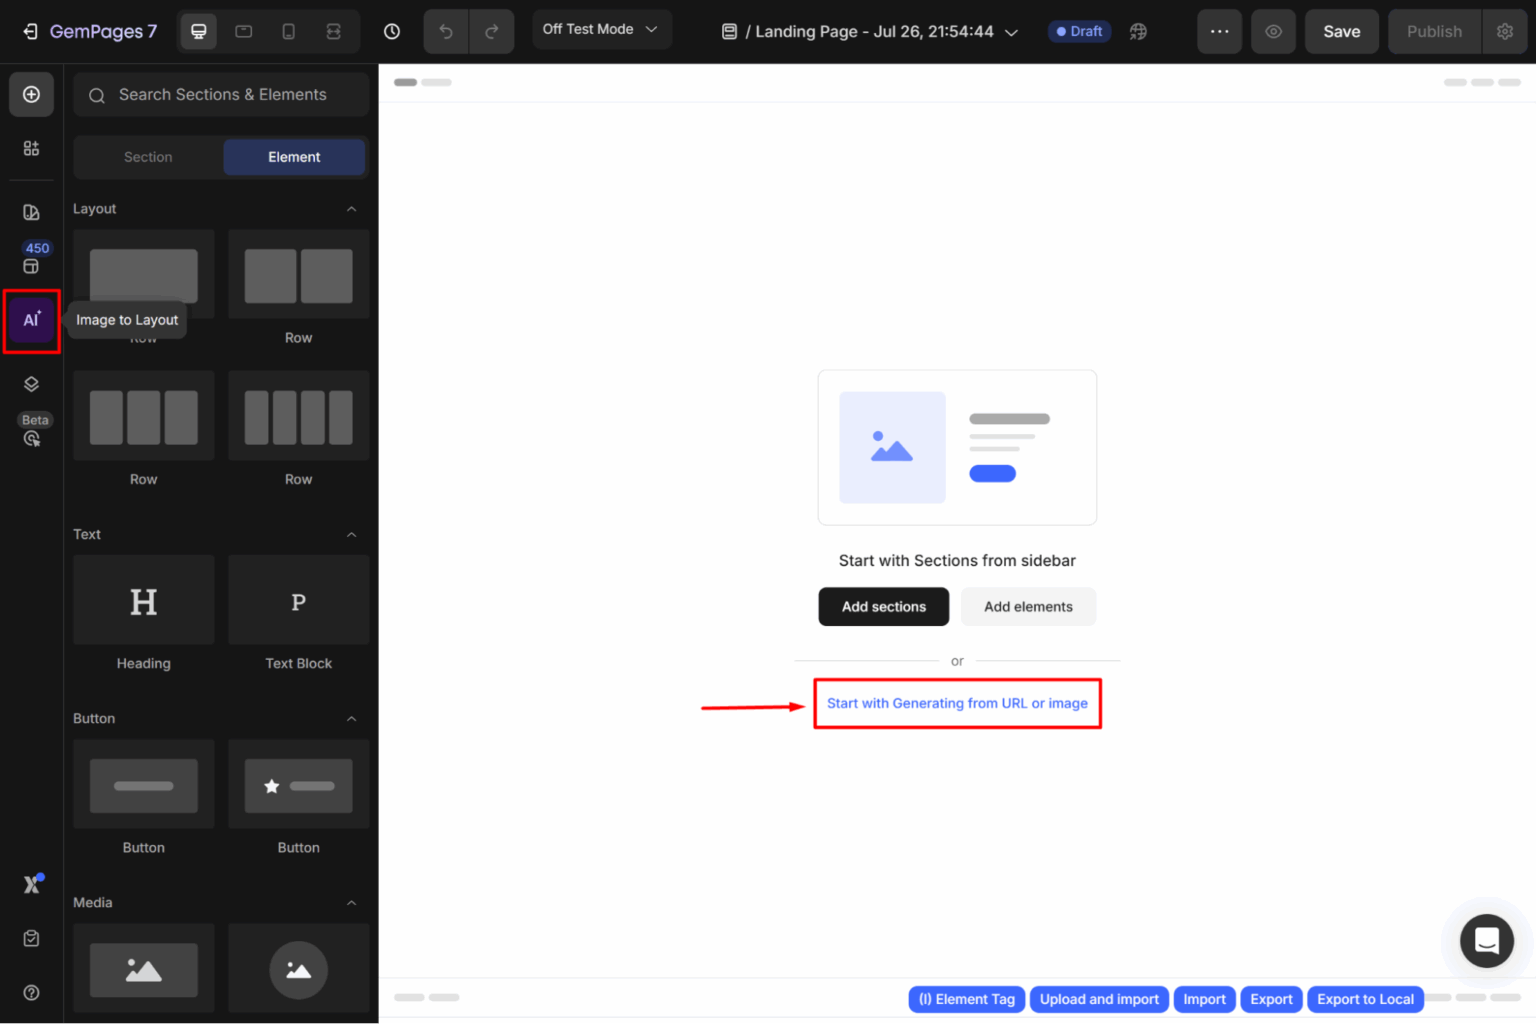Open the live chat bubble
This screenshot has width=1536, height=1024.
coord(1486,941)
